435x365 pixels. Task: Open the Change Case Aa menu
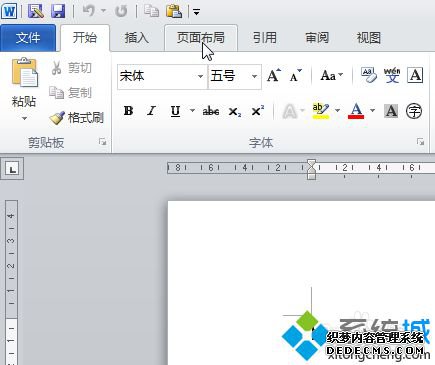tap(331, 76)
